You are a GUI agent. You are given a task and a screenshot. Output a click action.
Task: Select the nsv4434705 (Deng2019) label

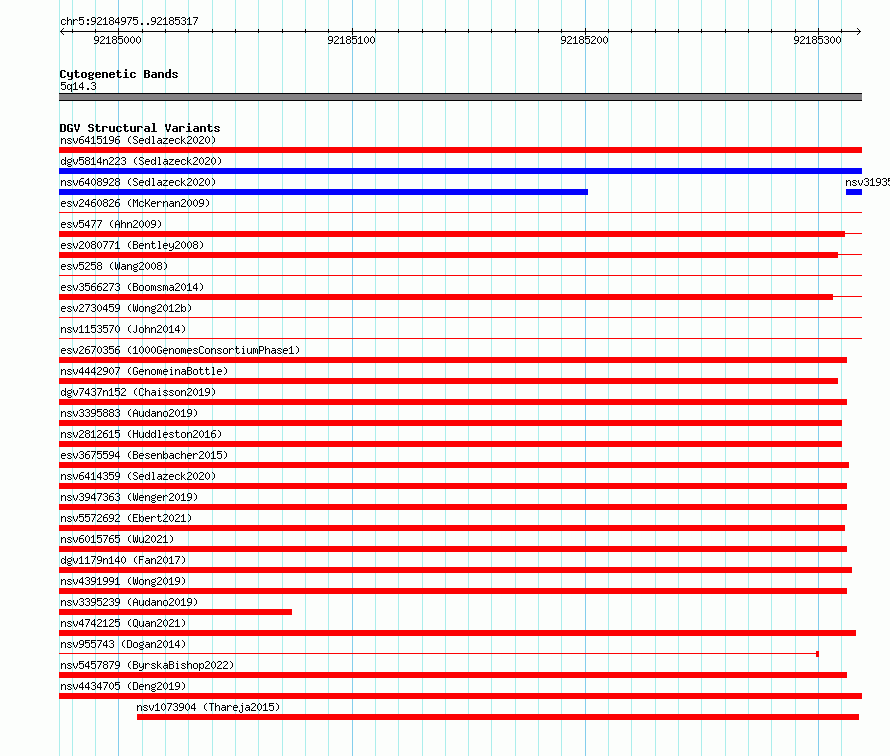pos(123,686)
